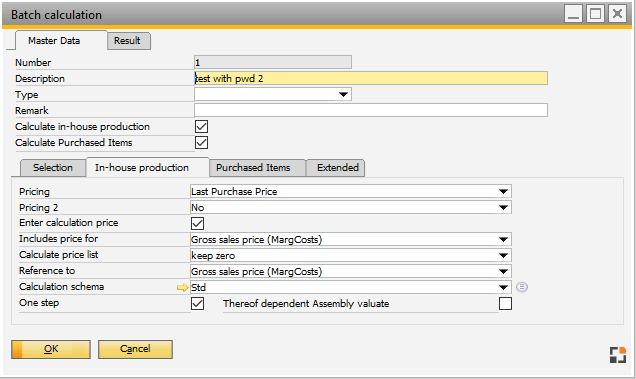The image size is (636, 379).
Task: Click the Description field
Action: pyautogui.click(x=371, y=78)
